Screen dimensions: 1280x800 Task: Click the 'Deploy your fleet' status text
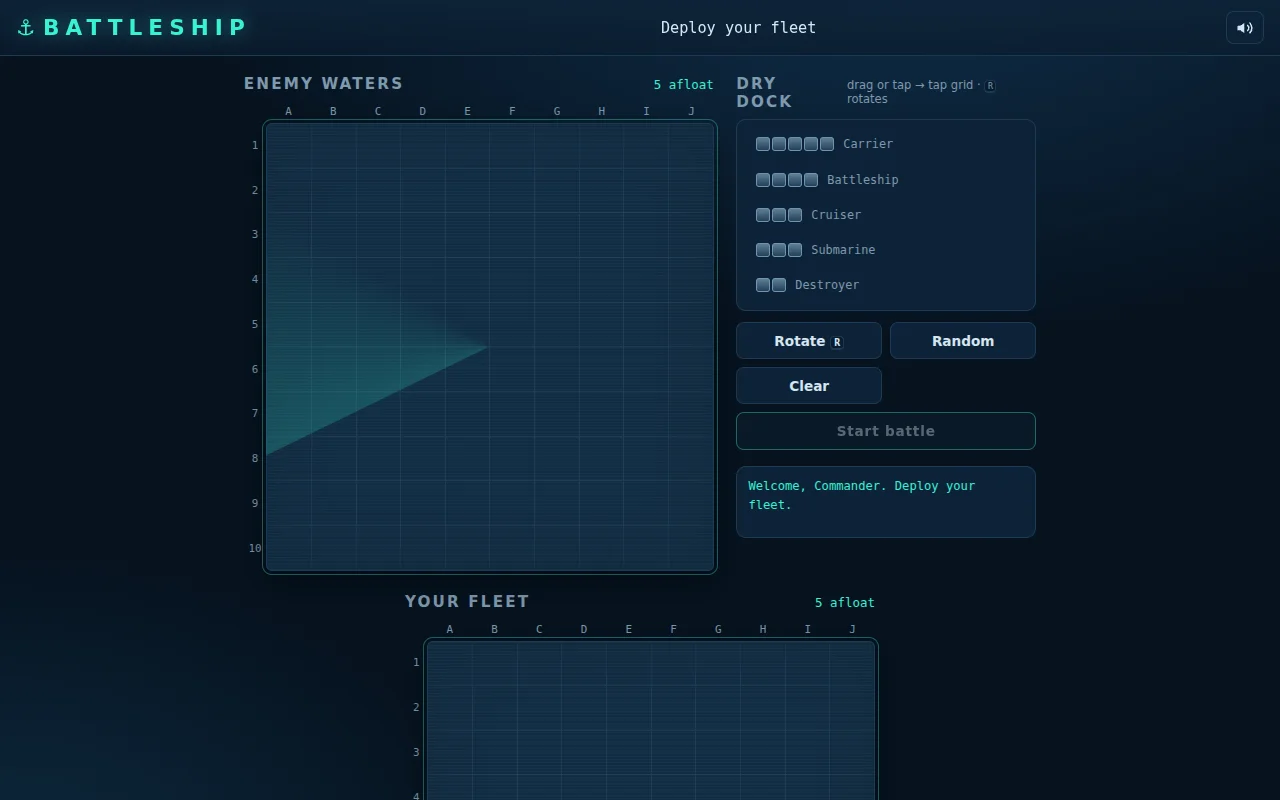click(738, 28)
